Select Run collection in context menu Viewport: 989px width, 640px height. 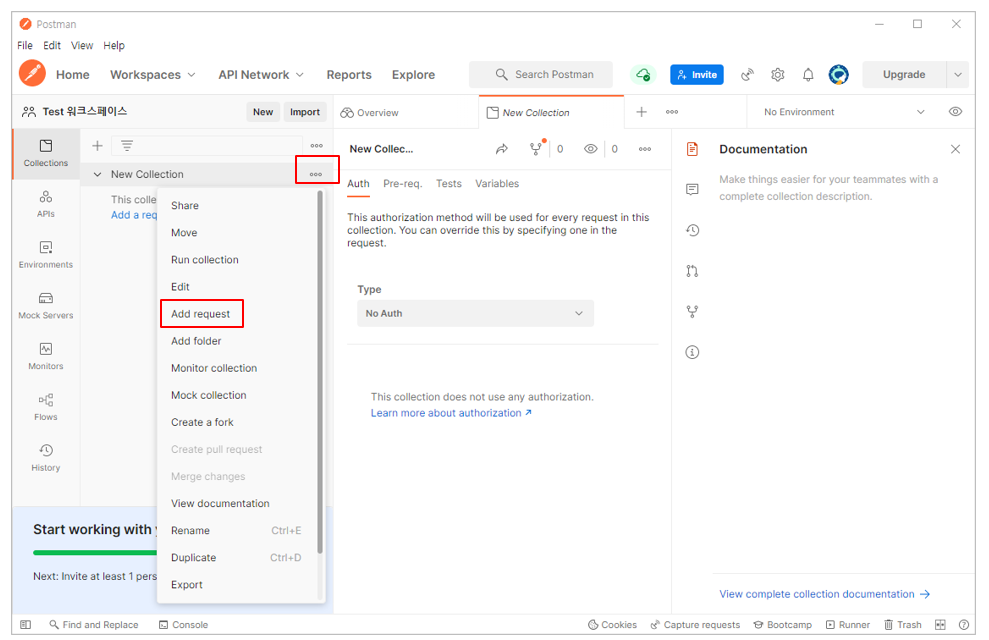204,260
